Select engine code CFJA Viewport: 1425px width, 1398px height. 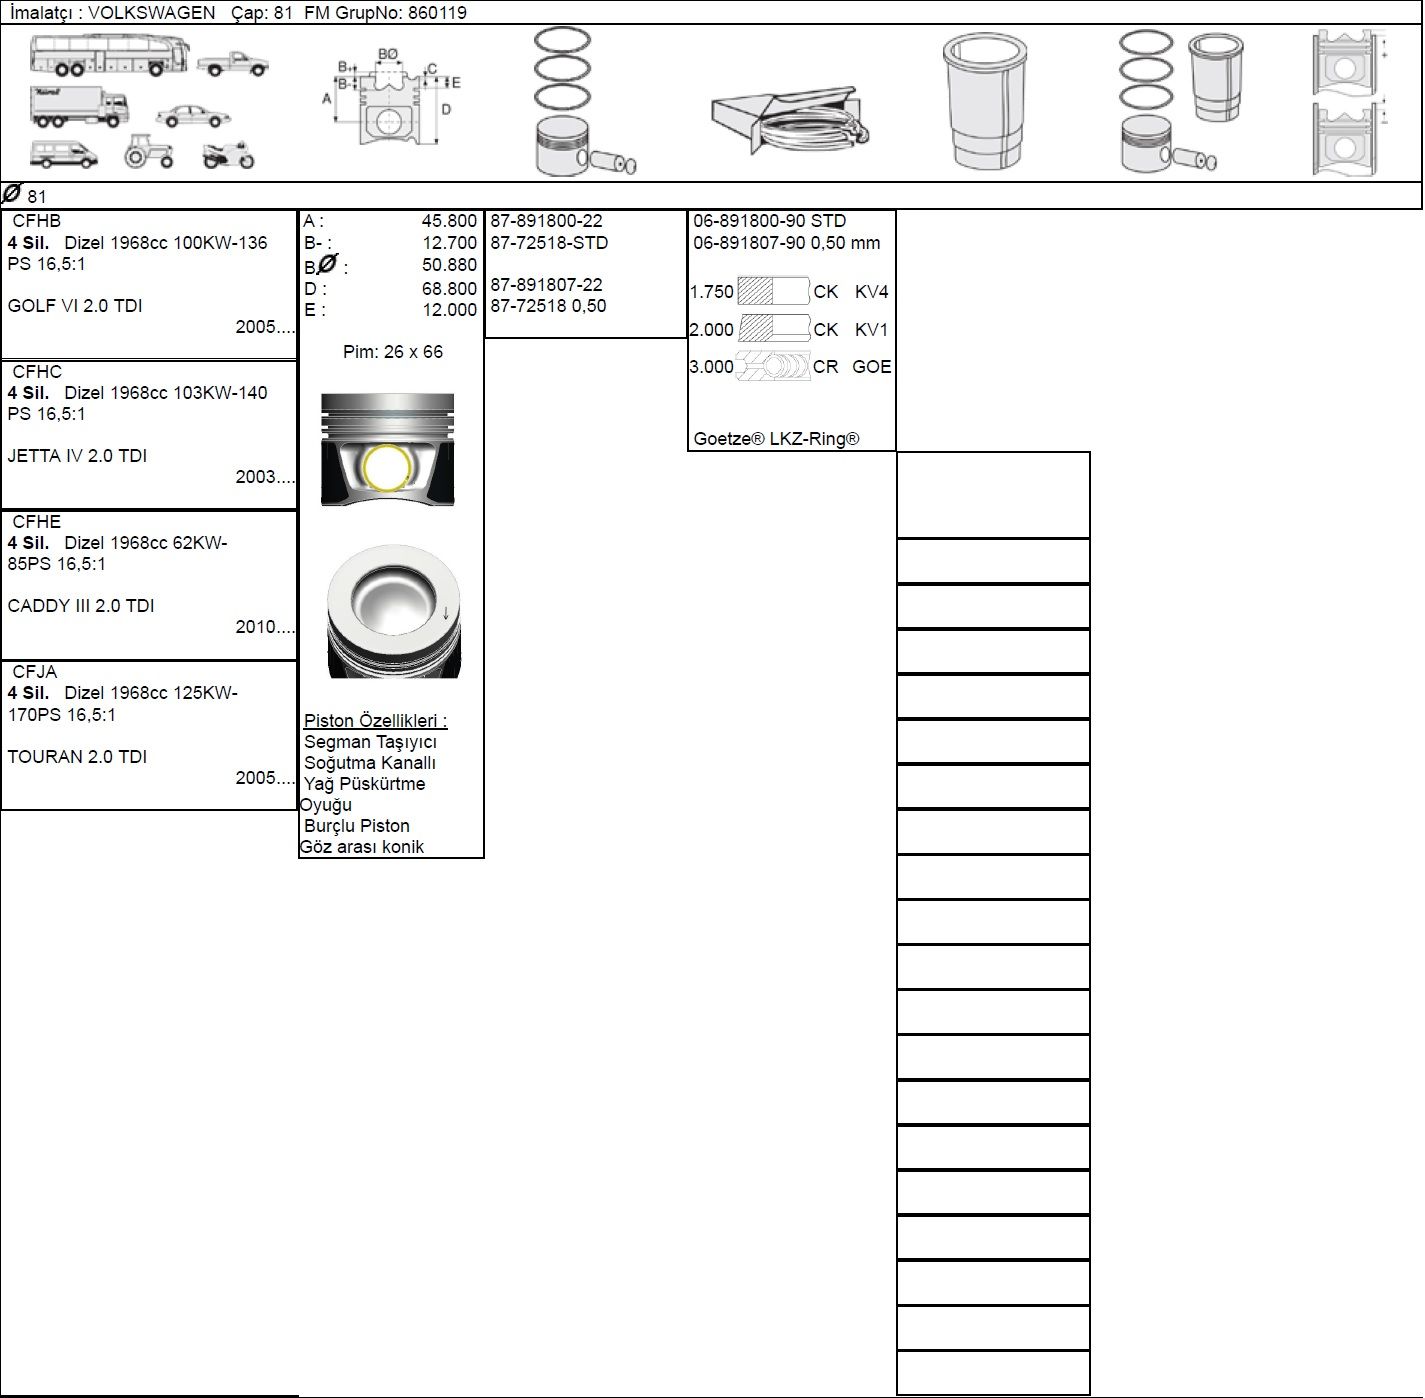tap(35, 671)
